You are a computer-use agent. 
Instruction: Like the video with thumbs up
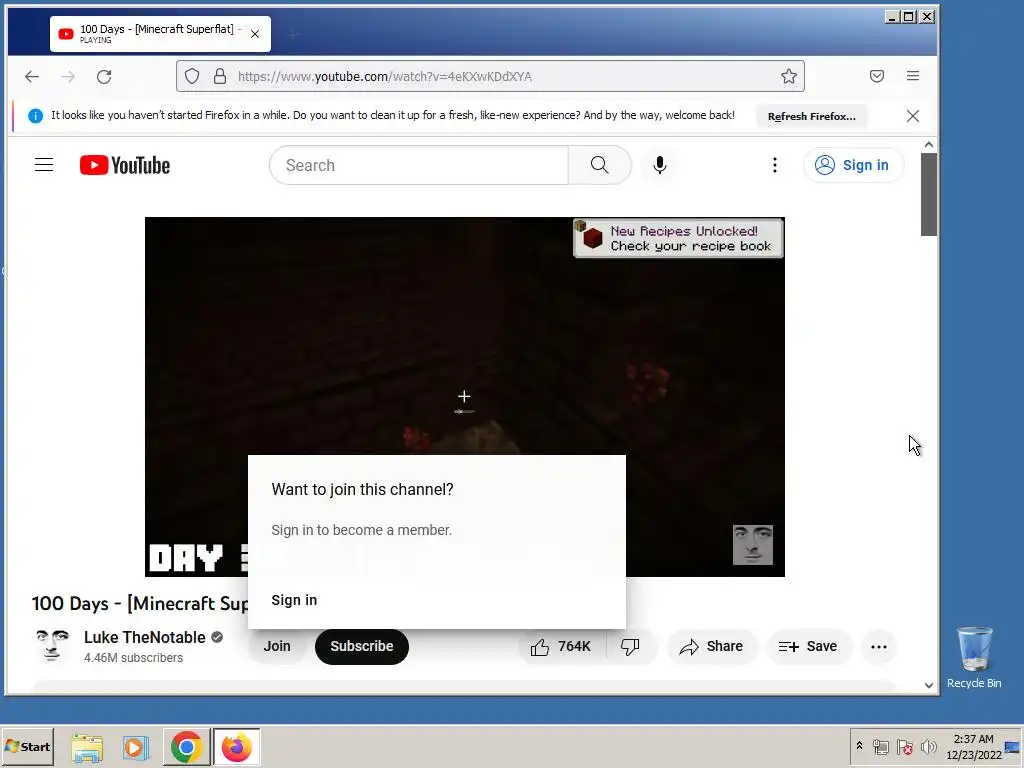[x=562, y=647]
